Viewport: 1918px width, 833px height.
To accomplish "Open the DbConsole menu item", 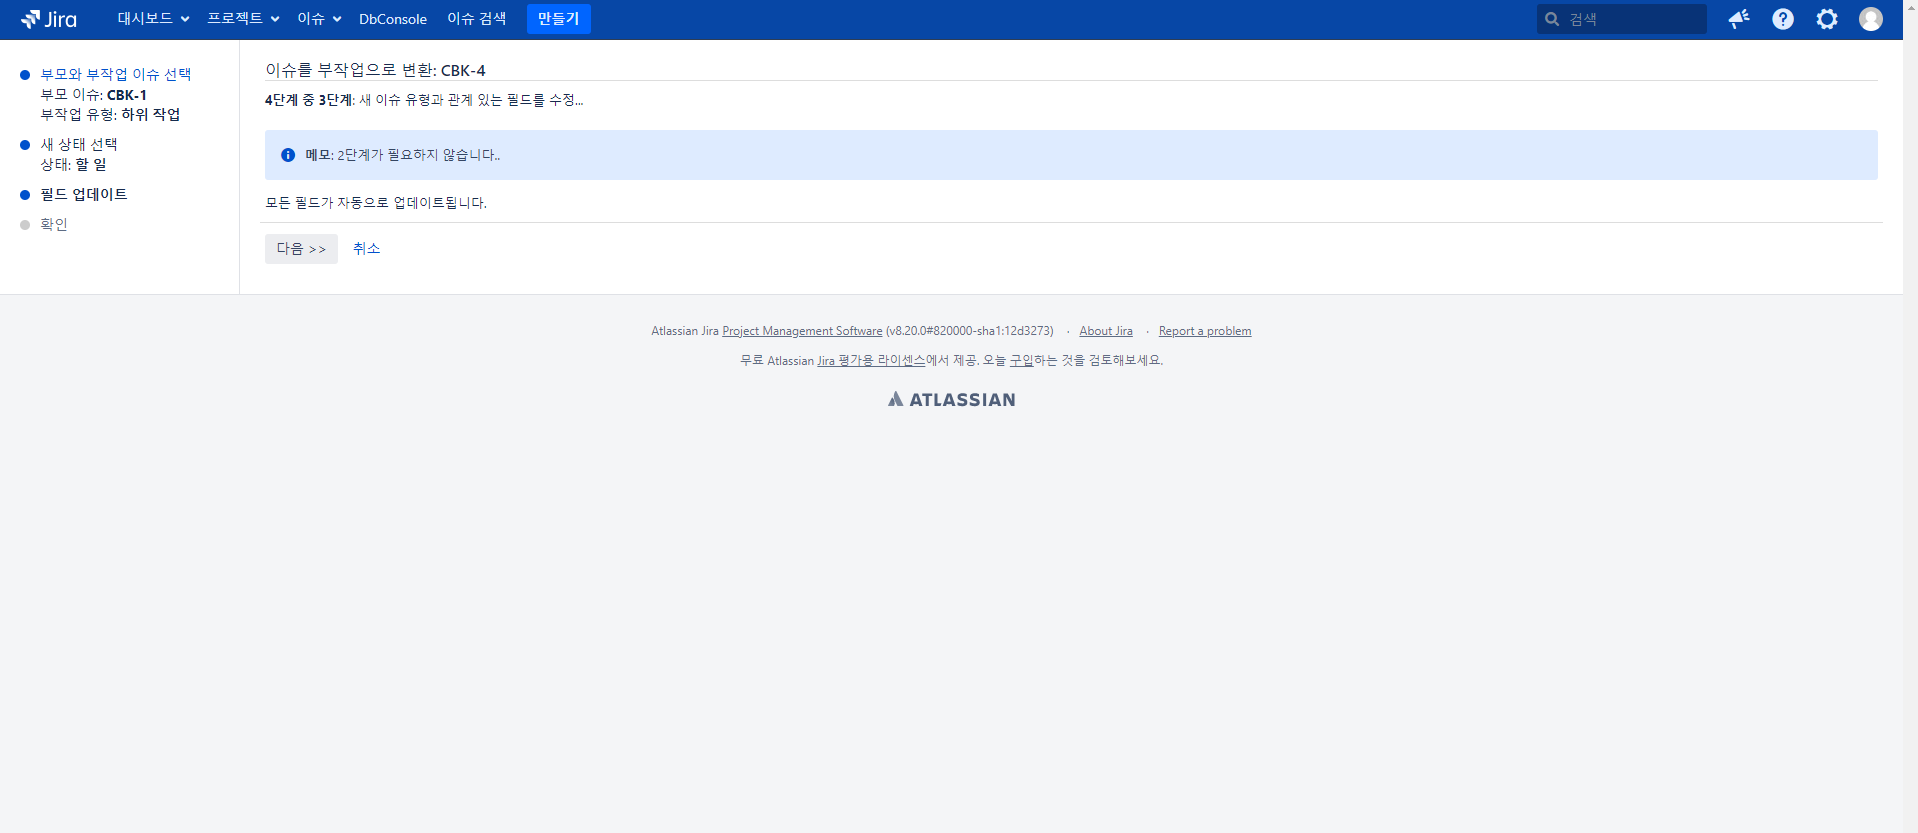I will [393, 19].
